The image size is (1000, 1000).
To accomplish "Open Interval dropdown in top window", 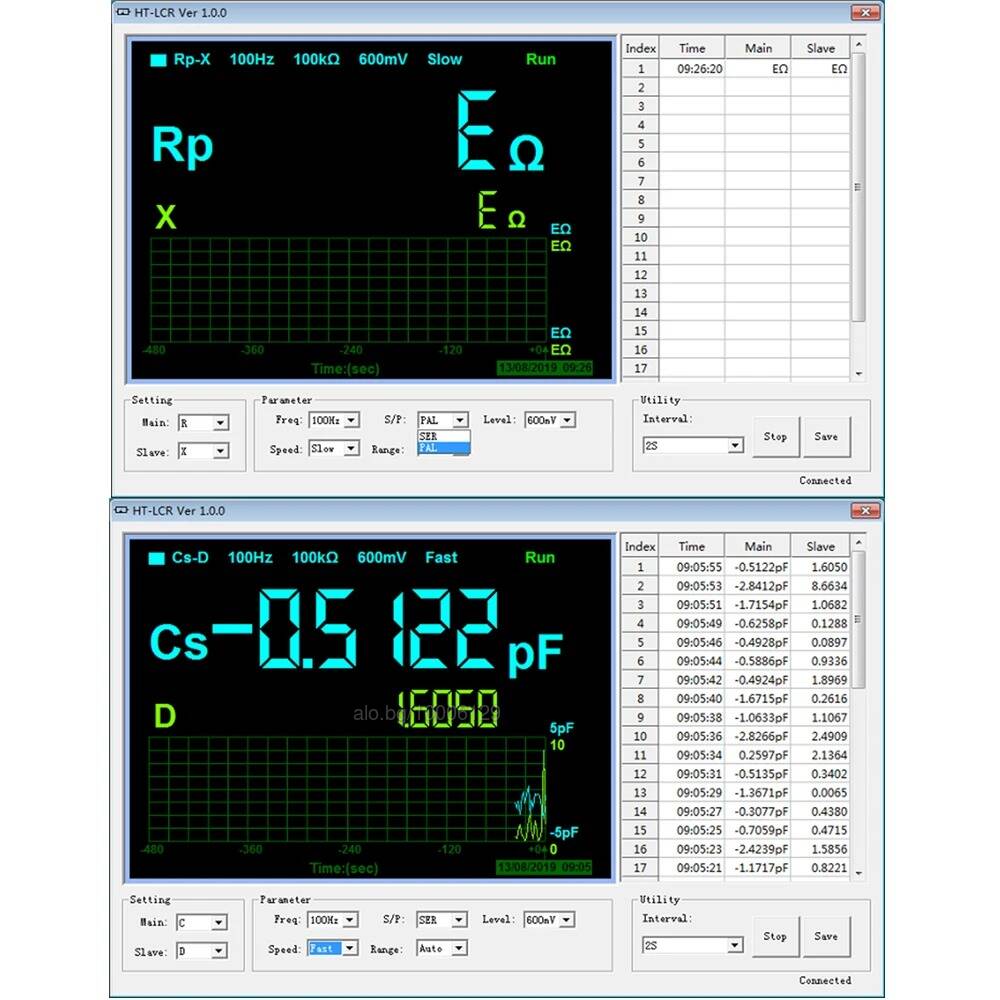I will [x=693, y=445].
